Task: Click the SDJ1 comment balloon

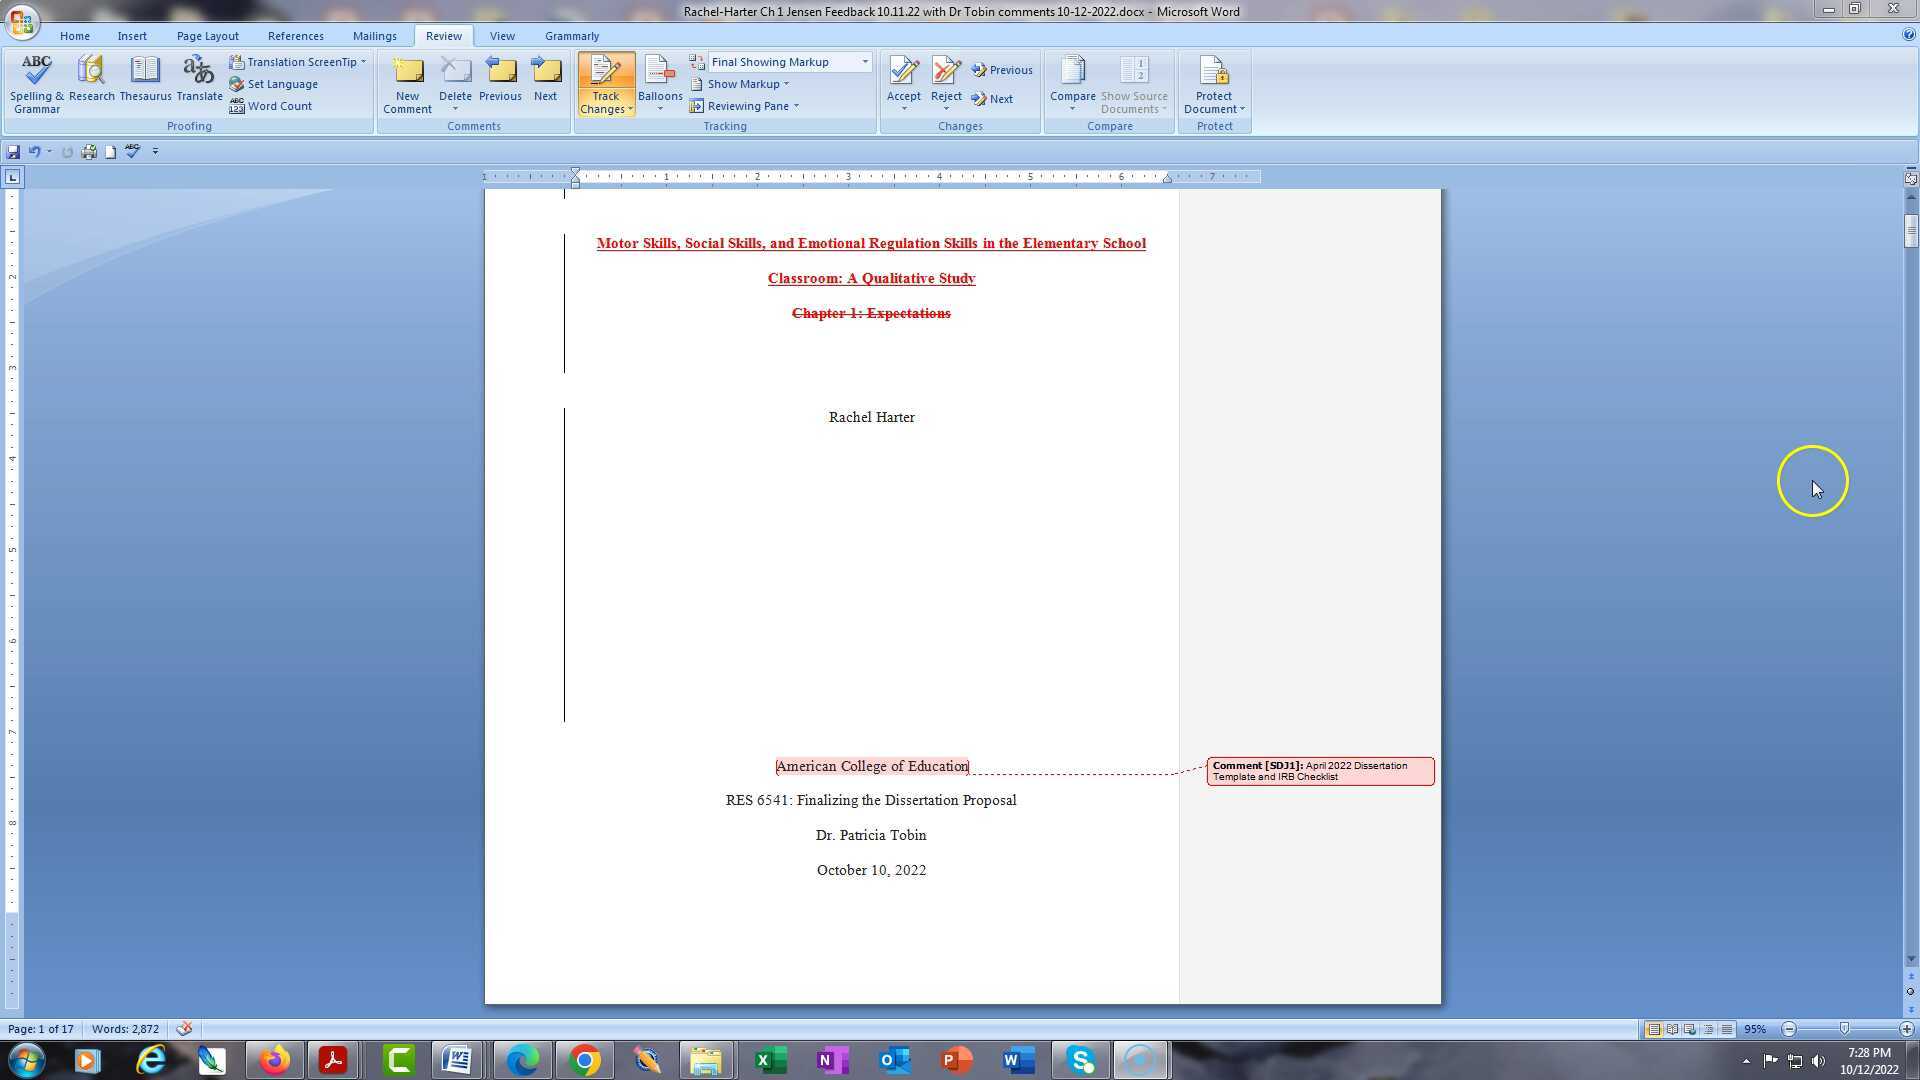Action: click(1319, 771)
